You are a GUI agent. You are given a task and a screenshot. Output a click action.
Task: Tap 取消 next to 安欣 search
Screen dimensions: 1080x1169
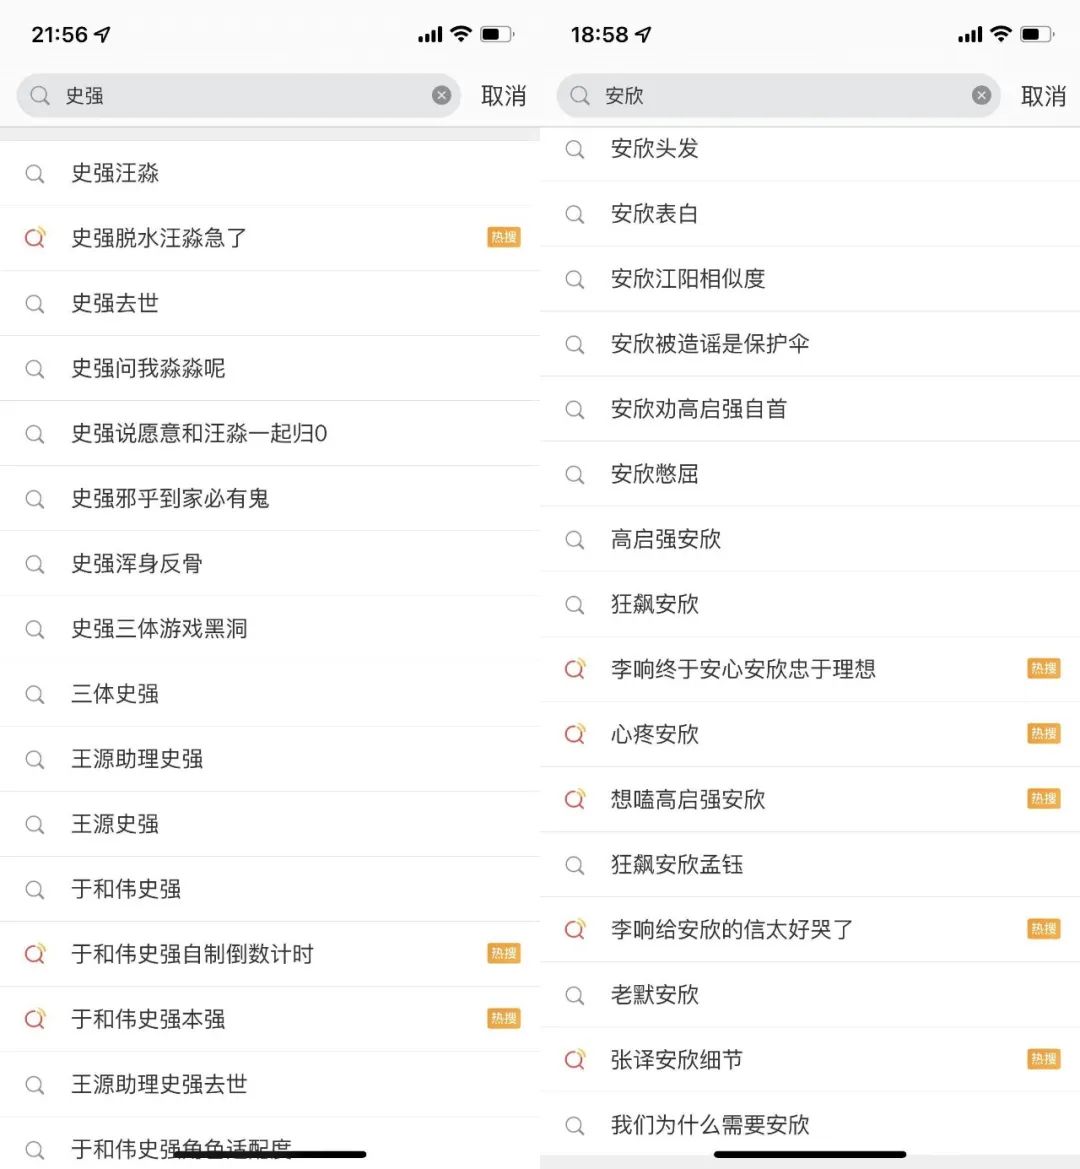1043,96
